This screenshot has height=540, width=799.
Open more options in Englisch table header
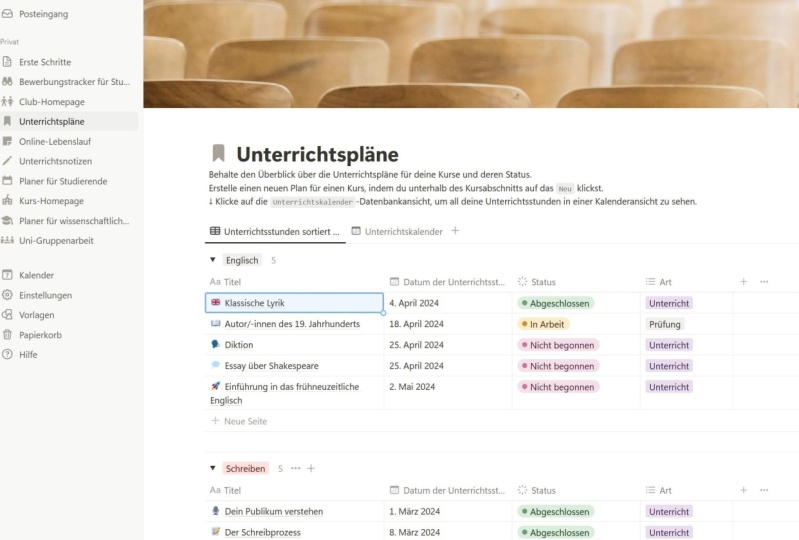coord(764,282)
